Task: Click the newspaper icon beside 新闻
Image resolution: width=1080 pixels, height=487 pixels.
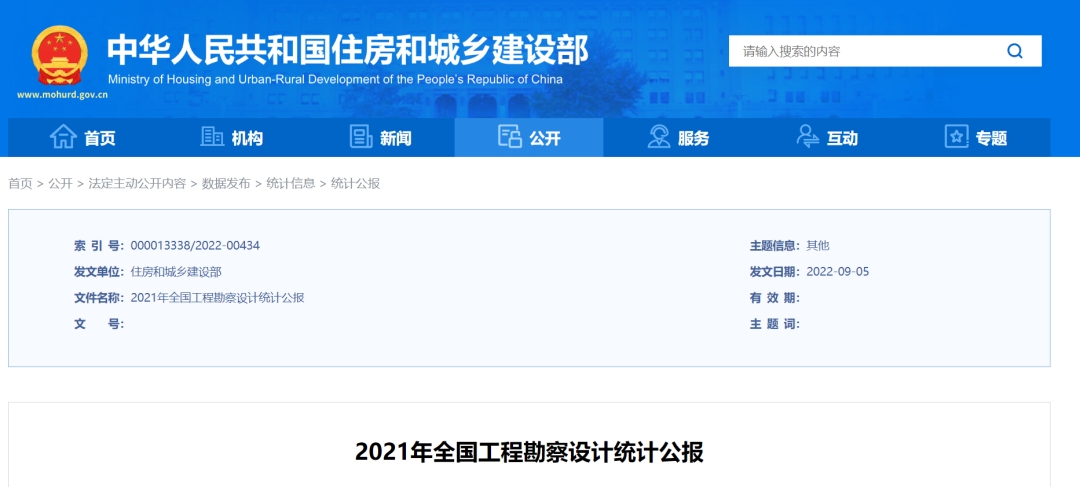Action: (x=361, y=137)
